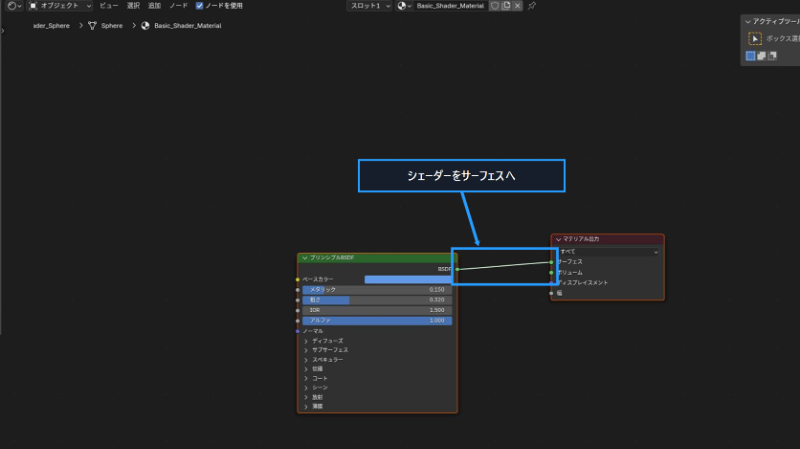Viewport: 800px width, 449px height.
Task: Open the 追加 menu
Action: point(154,6)
